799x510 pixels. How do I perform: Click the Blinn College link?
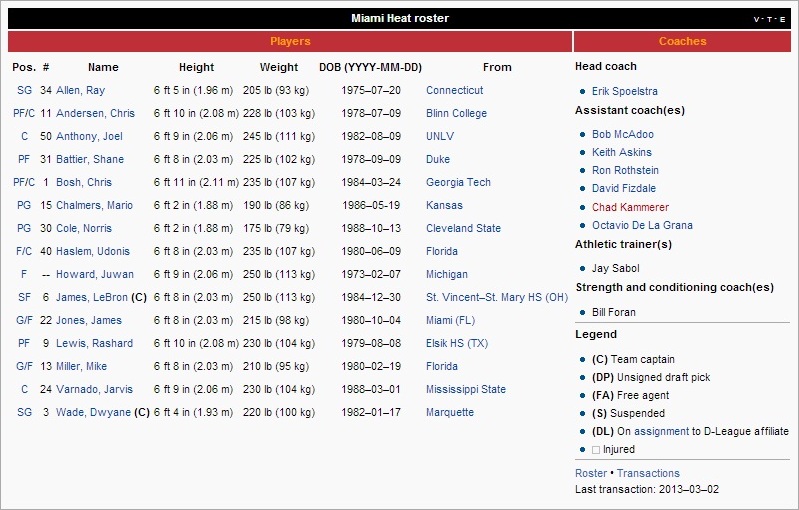[457, 113]
